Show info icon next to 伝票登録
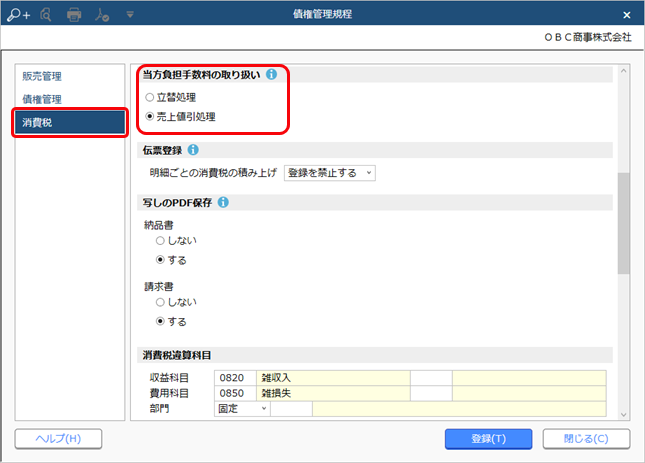This screenshot has height=463, width=645. [x=193, y=150]
